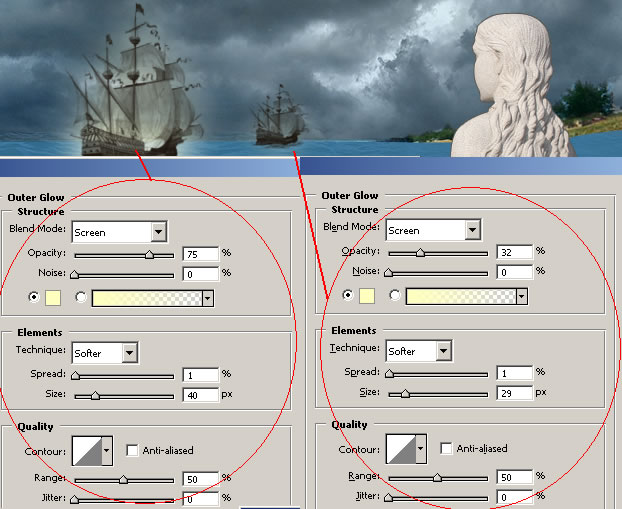Click the Spread value field in right panel
The width and height of the screenshot is (622, 509).
pyautogui.click(x=514, y=373)
